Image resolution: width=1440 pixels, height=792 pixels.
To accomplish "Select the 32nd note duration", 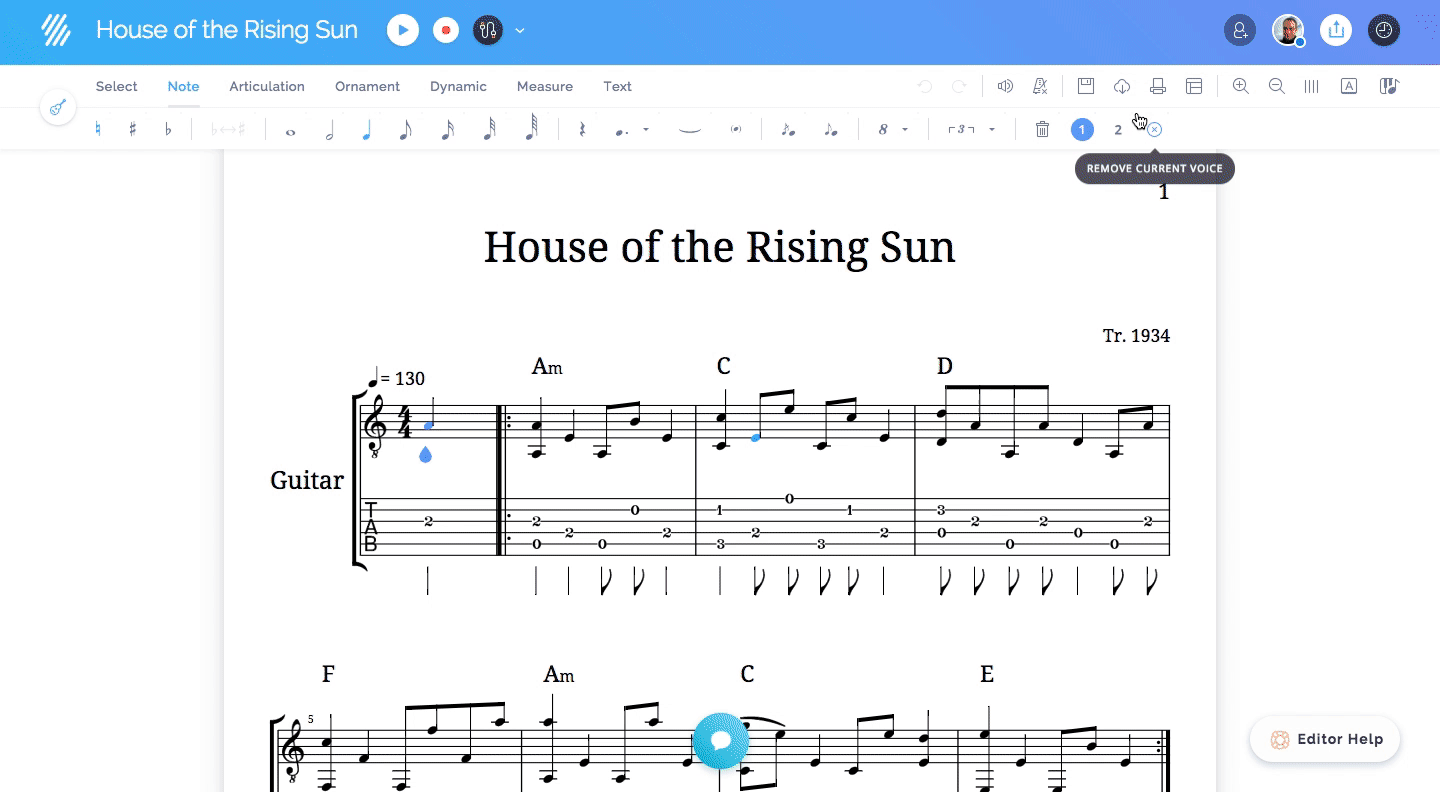I will pyautogui.click(x=488, y=129).
